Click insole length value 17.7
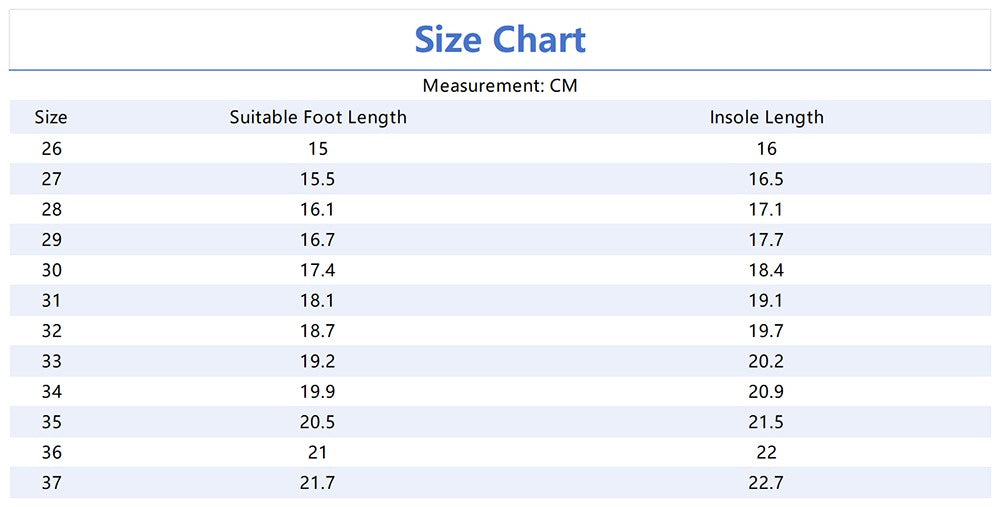This screenshot has height=507, width=1000. pyautogui.click(x=766, y=240)
